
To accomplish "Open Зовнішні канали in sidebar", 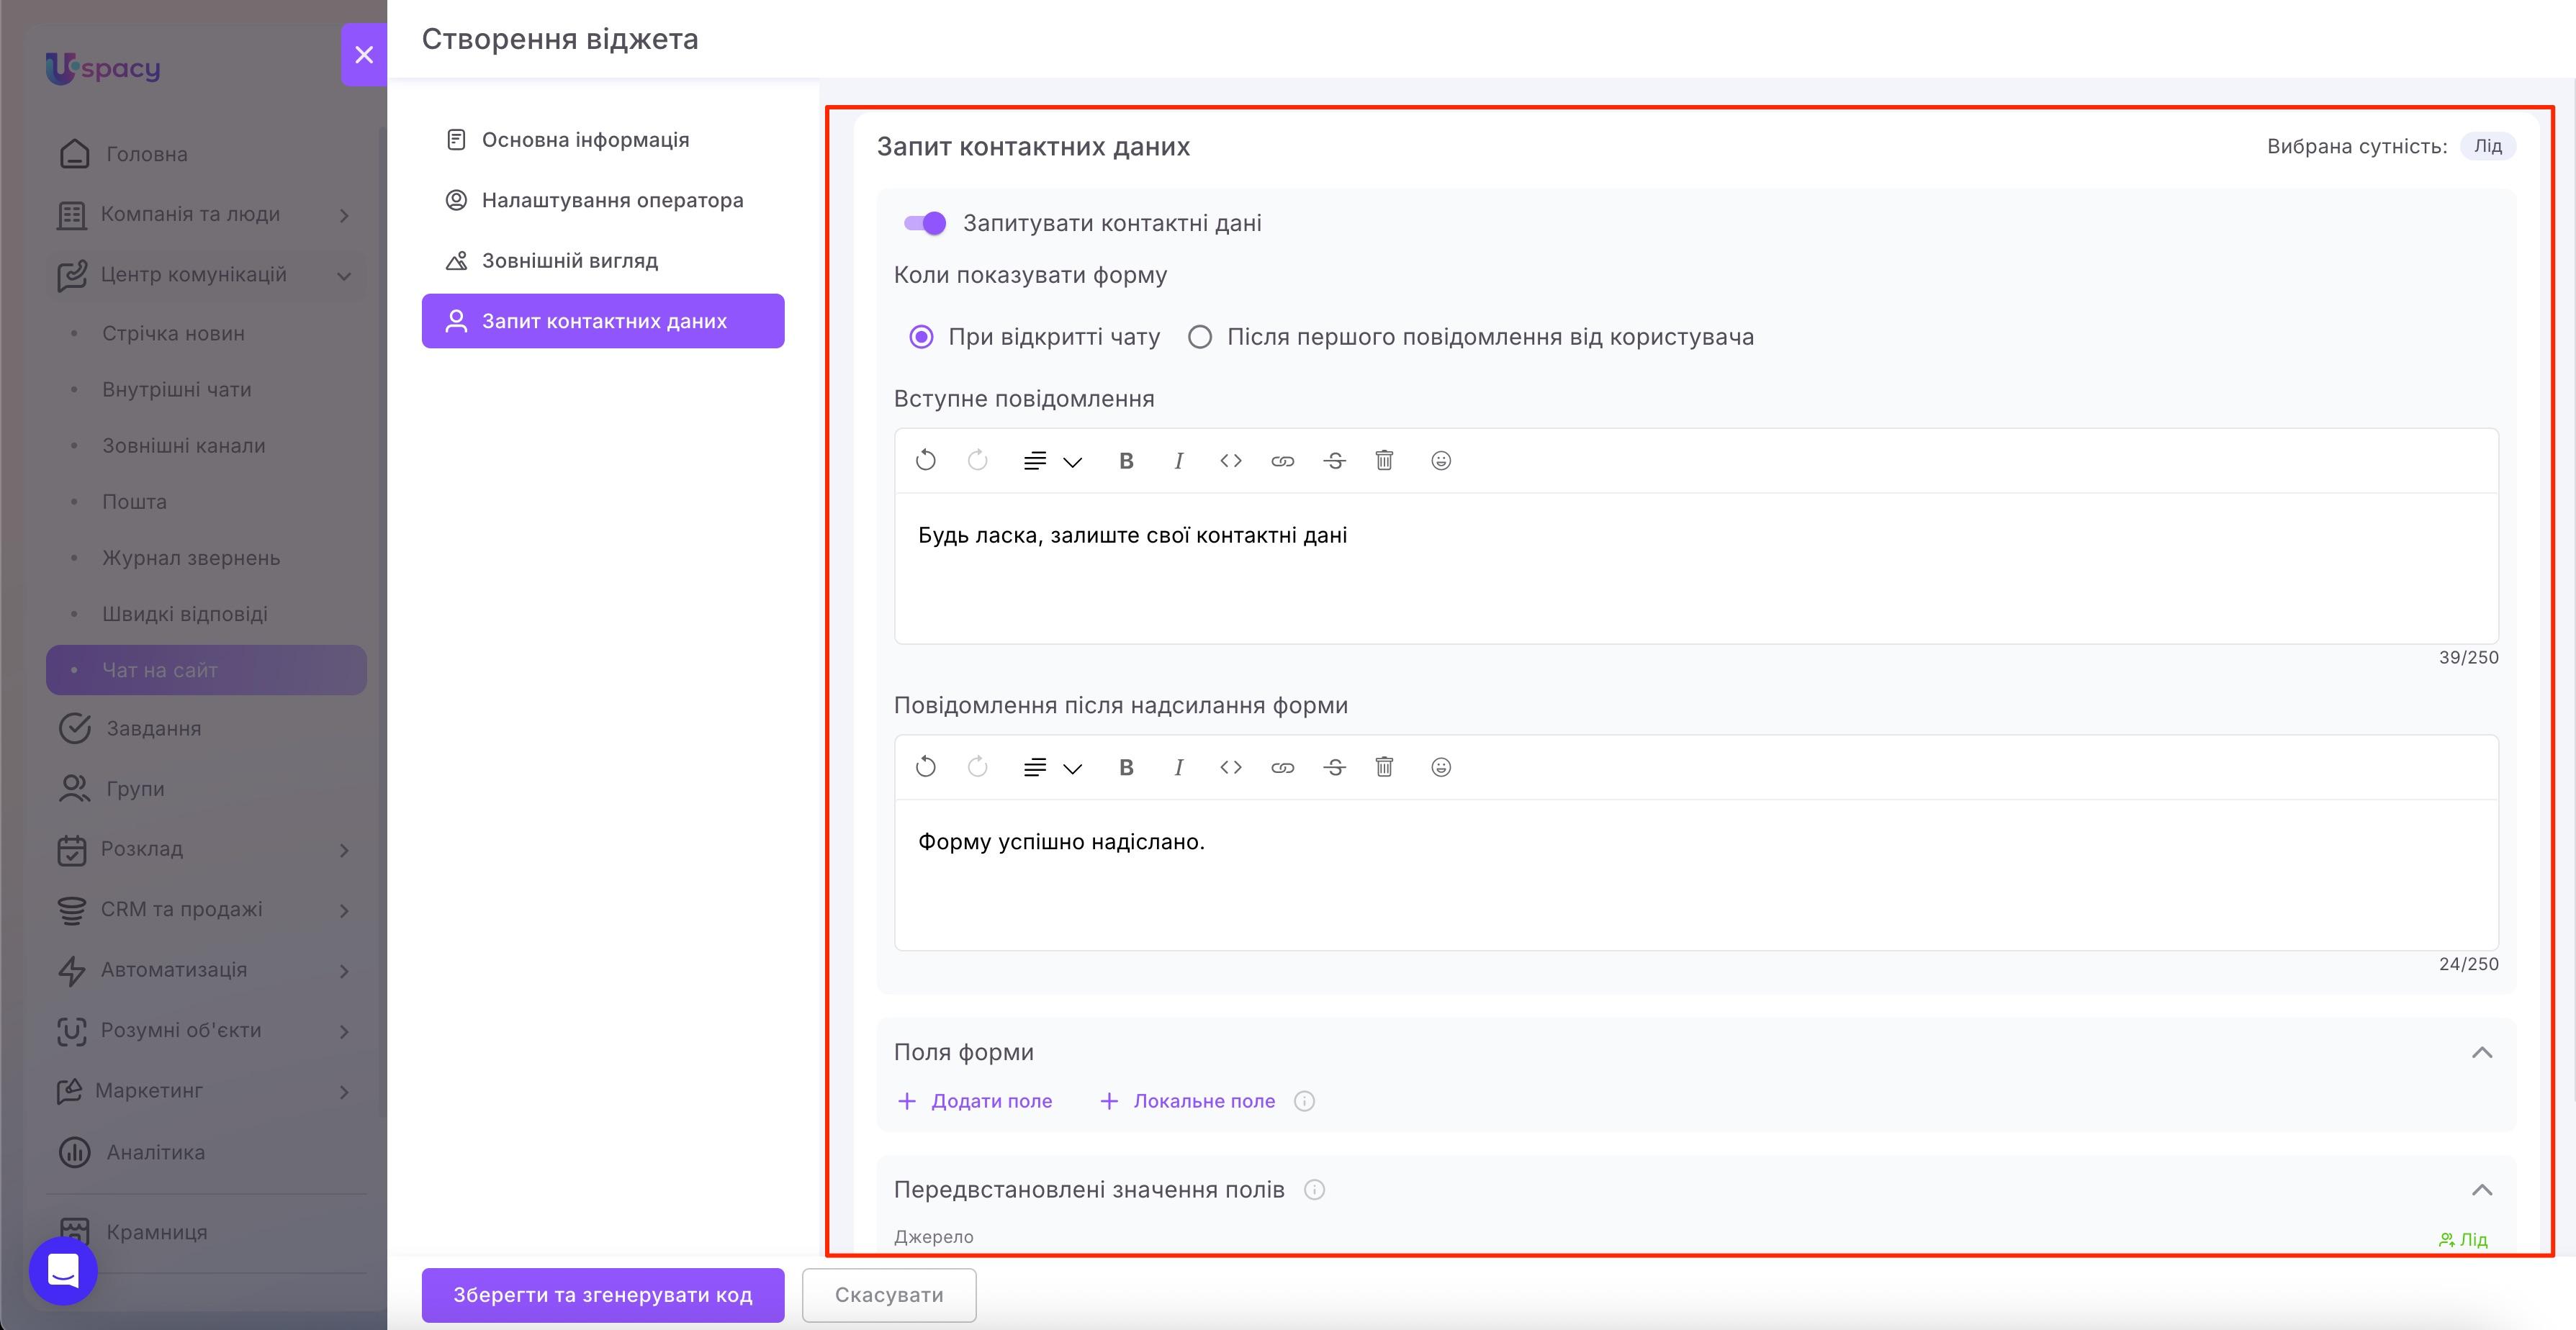I will [x=206, y=445].
